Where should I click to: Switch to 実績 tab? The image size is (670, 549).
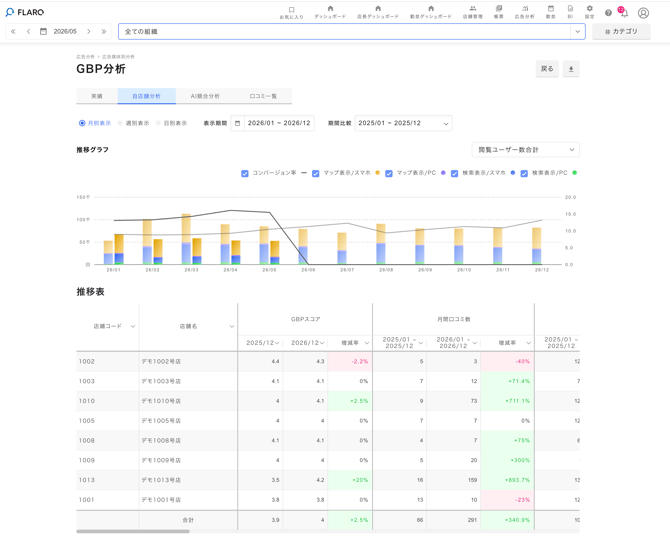point(97,96)
